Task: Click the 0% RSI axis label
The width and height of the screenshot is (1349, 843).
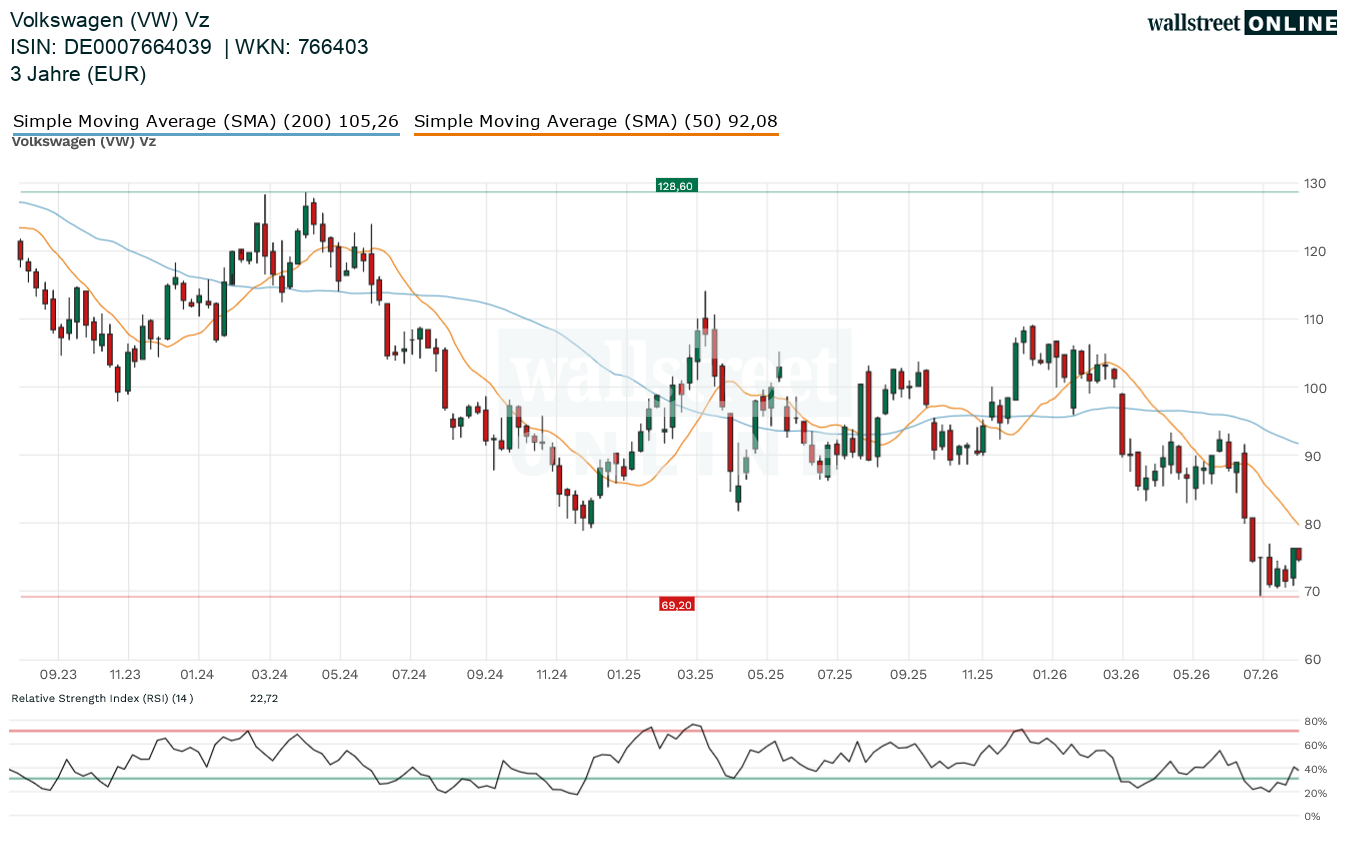Action: coord(1312,817)
